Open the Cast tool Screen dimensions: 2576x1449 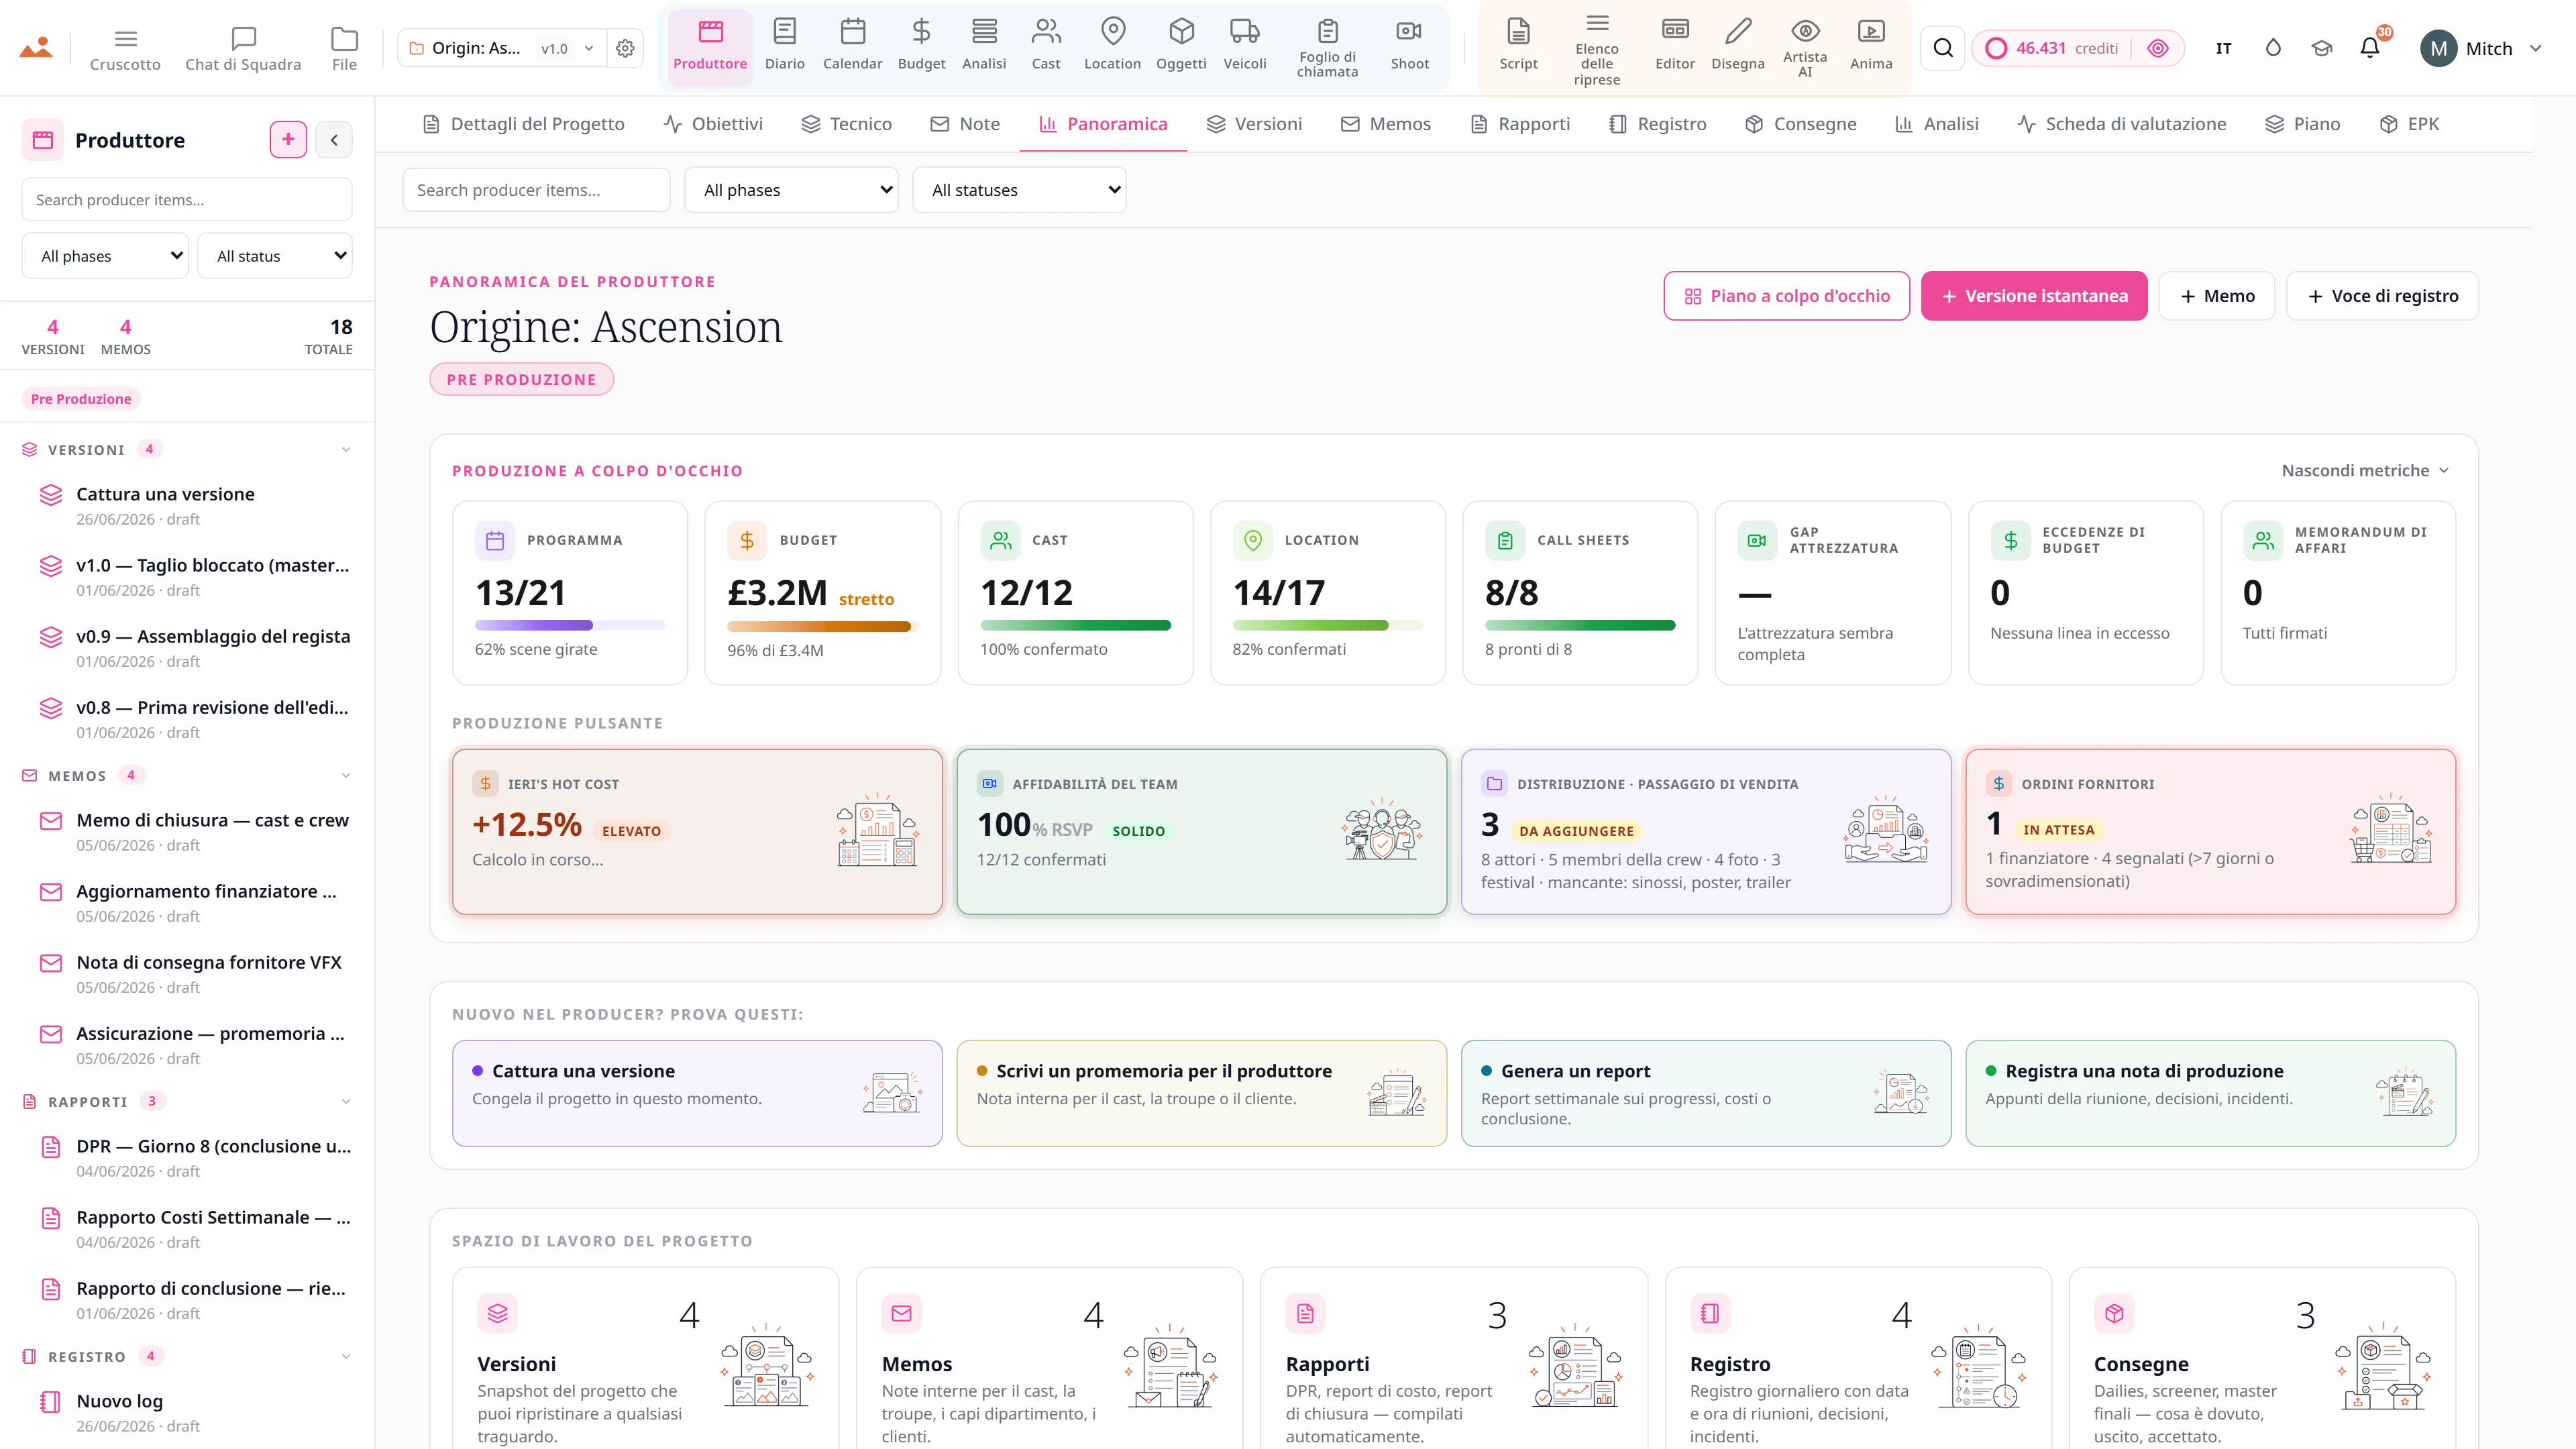tap(1046, 46)
